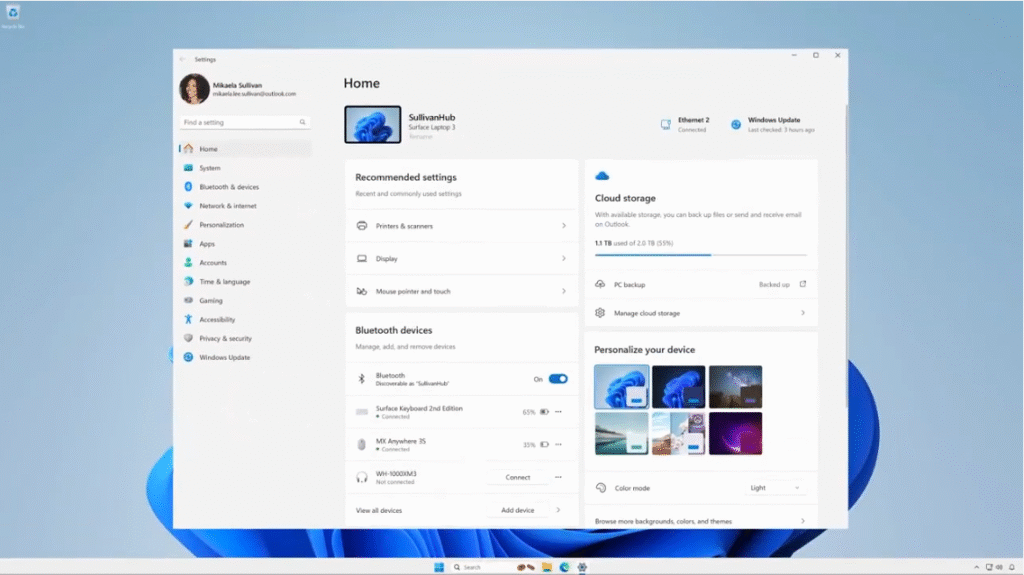Click the MX Anywhere 3S mouse icon
The width and height of the screenshot is (1024, 575).
(x=362, y=444)
